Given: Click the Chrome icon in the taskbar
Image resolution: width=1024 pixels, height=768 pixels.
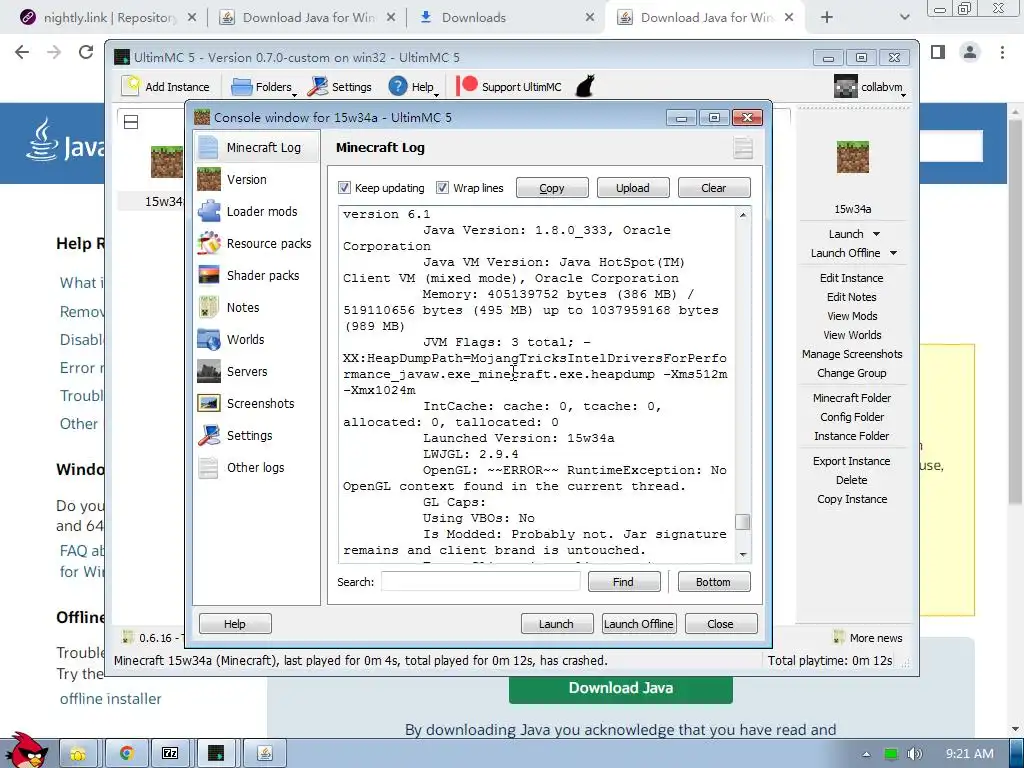Looking at the screenshot, I should click(x=126, y=754).
